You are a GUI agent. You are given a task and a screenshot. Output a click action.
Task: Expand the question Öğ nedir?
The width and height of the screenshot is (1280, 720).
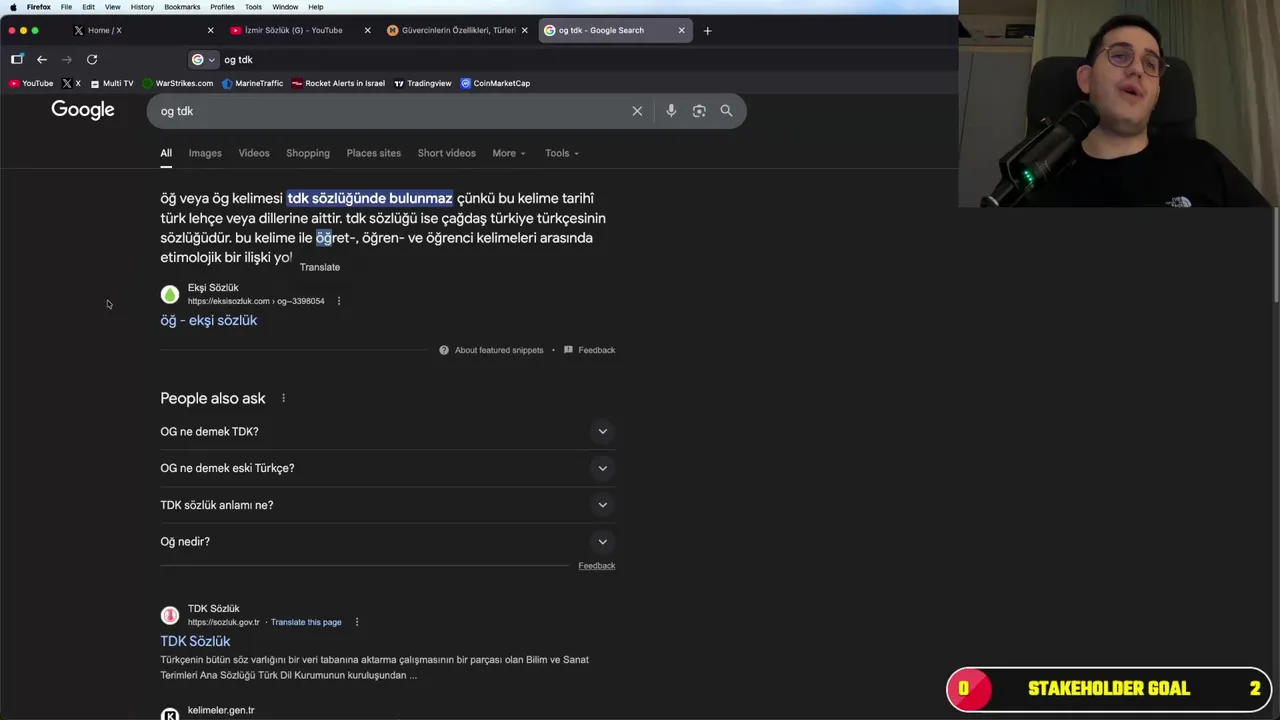387,541
